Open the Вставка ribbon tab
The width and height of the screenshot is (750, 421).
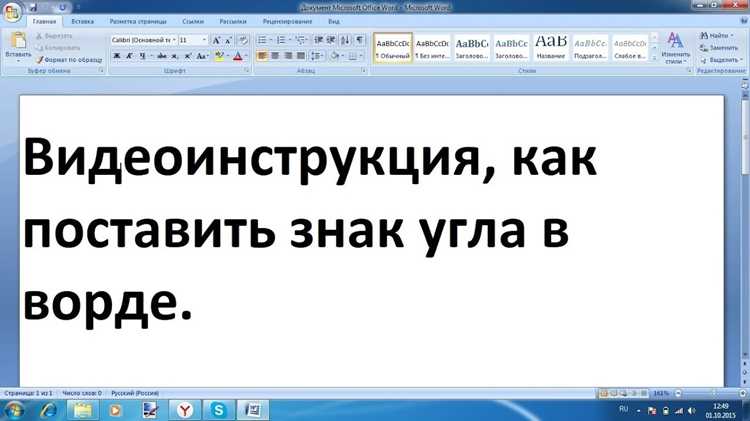[x=82, y=22]
